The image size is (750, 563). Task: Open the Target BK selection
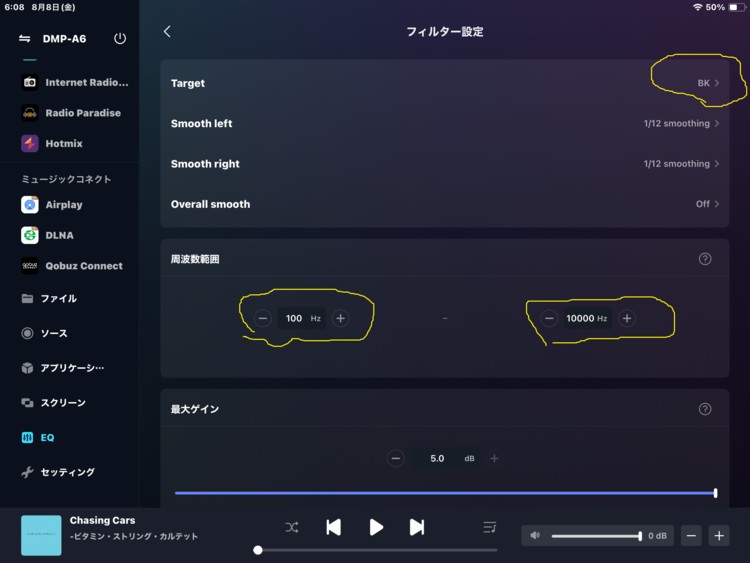[445, 83]
